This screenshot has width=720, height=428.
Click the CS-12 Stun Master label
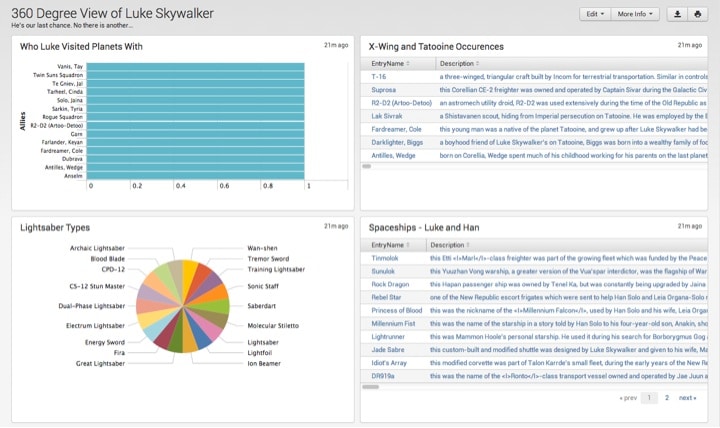pyautogui.click(x=97, y=286)
